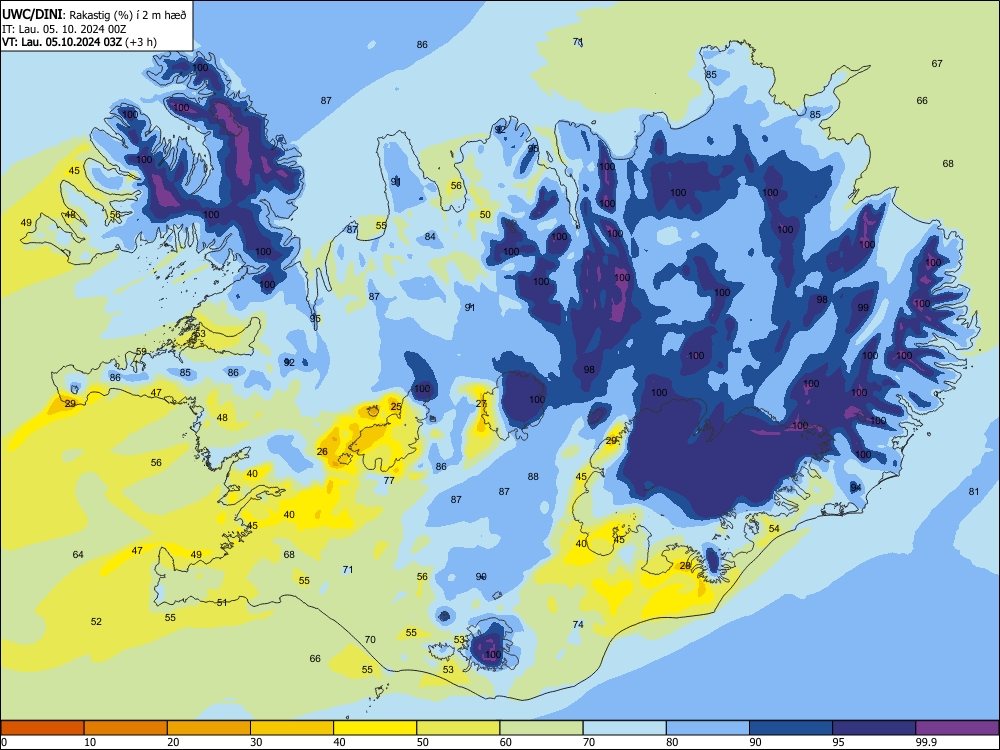The width and height of the screenshot is (1000, 750).
Task: Click the dark orange 0–10 legend swatch
Action: coord(42,728)
